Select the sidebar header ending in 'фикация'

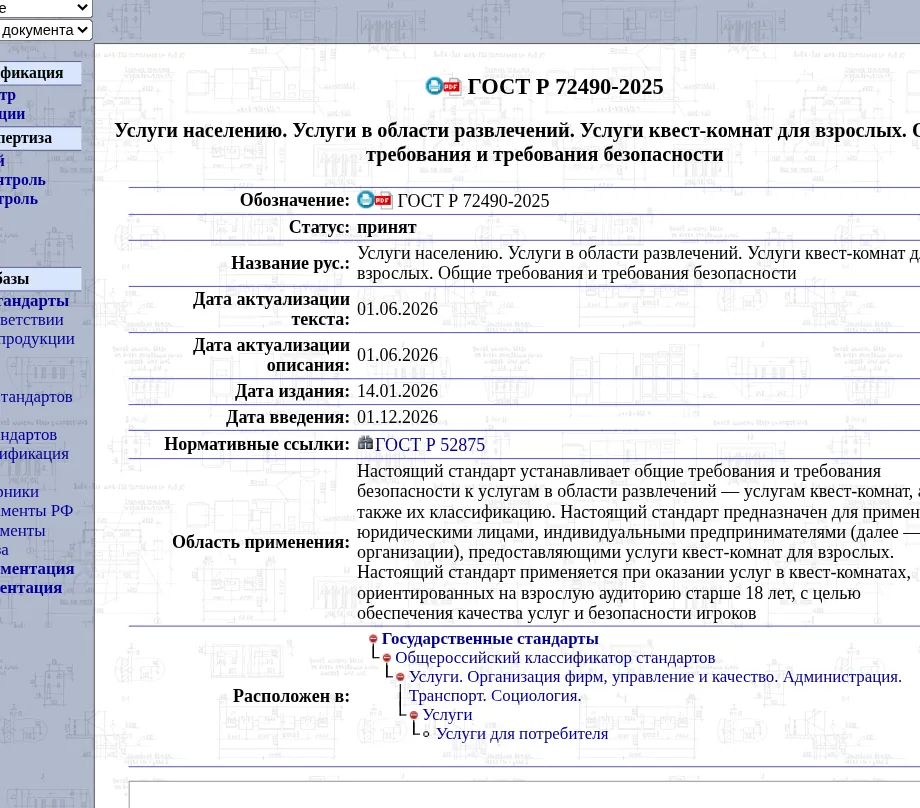(x=40, y=73)
